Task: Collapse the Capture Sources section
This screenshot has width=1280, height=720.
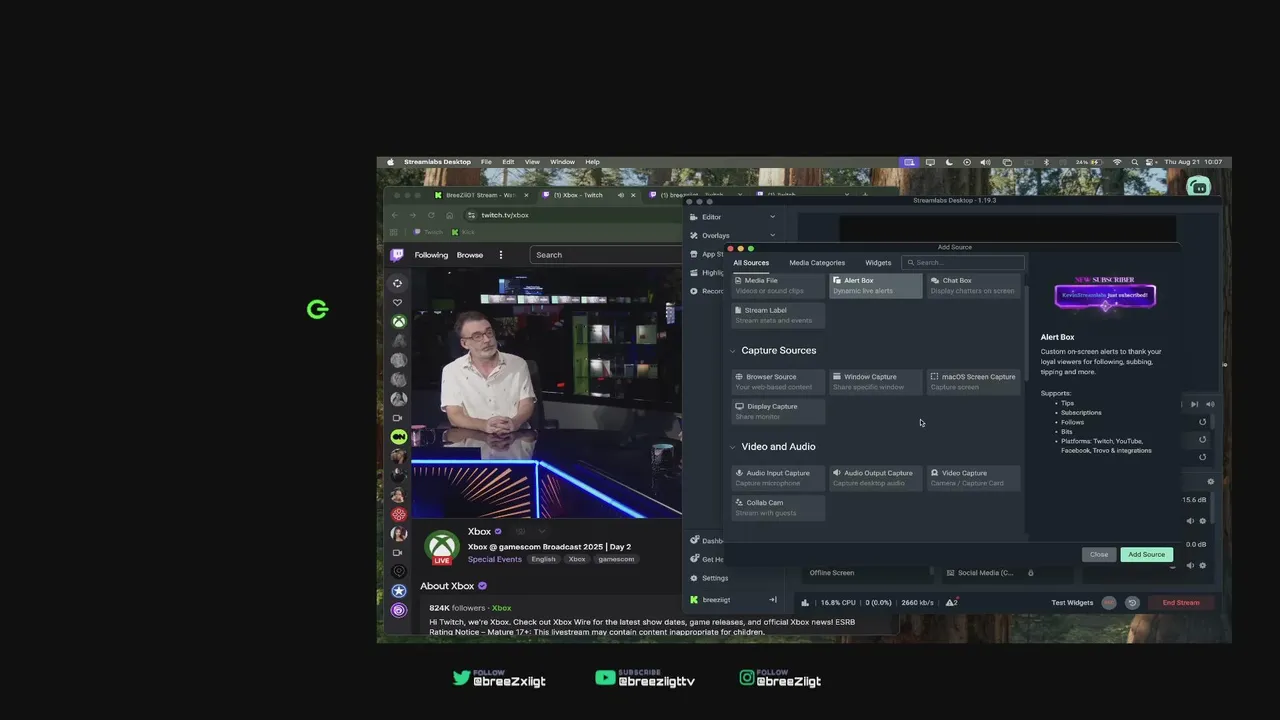Action: pyautogui.click(x=732, y=351)
